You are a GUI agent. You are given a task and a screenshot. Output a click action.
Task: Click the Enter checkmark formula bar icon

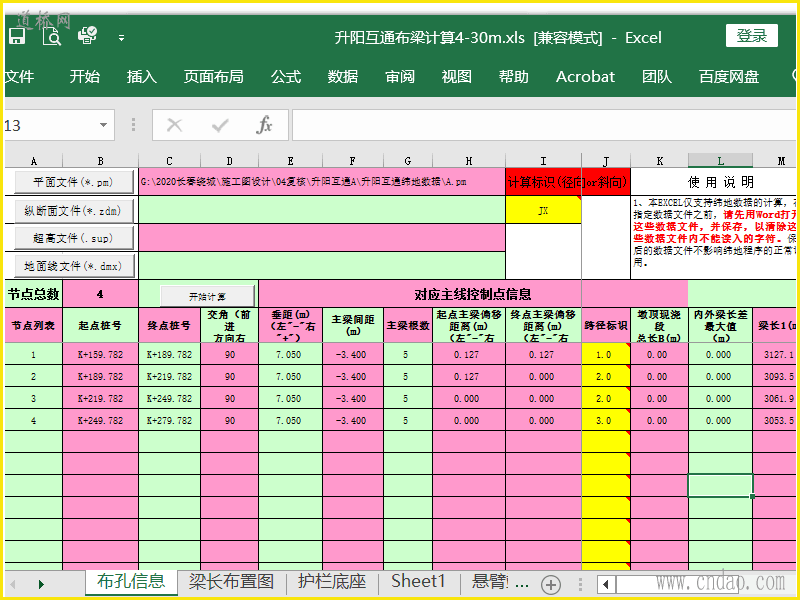220,125
